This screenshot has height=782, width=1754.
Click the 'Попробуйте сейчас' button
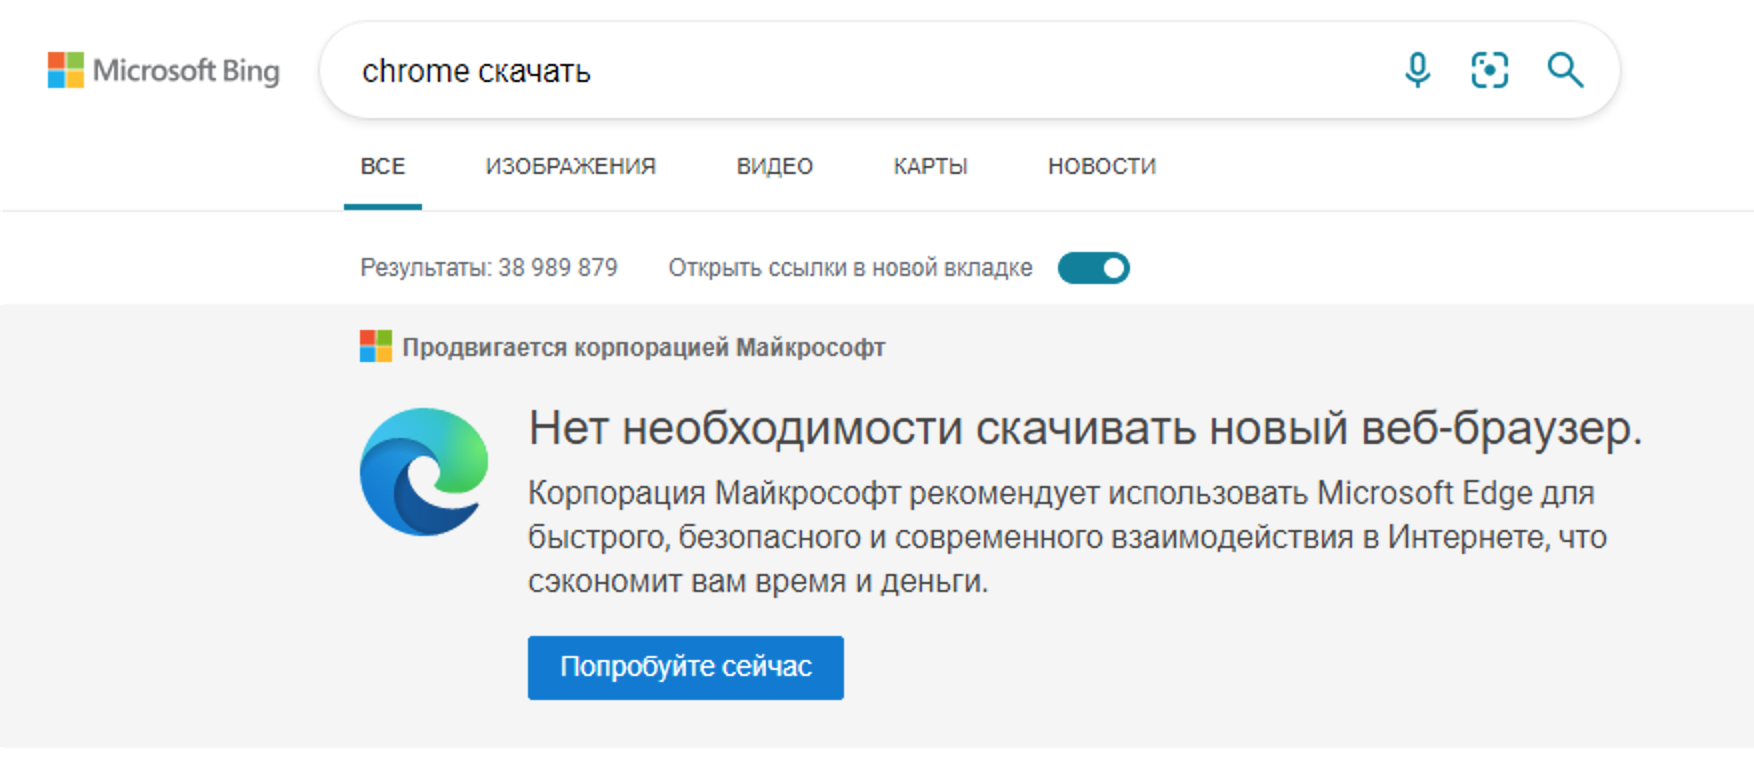coord(686,667)
